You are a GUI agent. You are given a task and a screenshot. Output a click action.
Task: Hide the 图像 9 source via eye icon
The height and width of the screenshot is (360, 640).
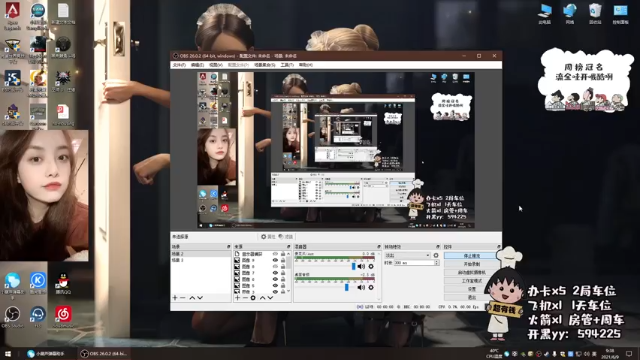pos(275,260)
